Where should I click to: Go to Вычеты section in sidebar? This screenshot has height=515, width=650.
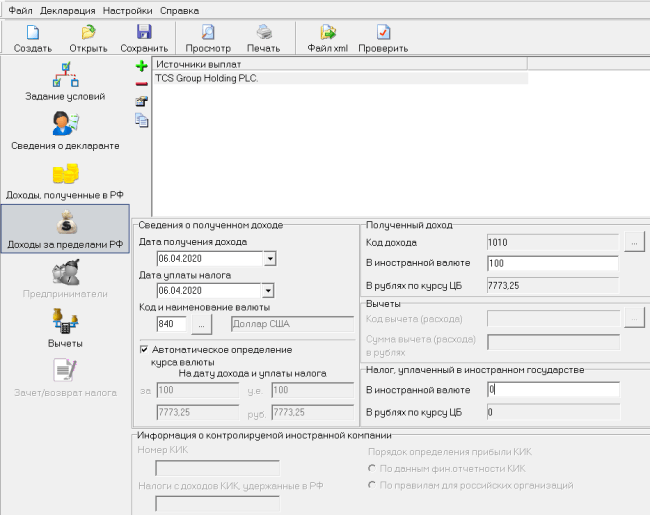66,328
